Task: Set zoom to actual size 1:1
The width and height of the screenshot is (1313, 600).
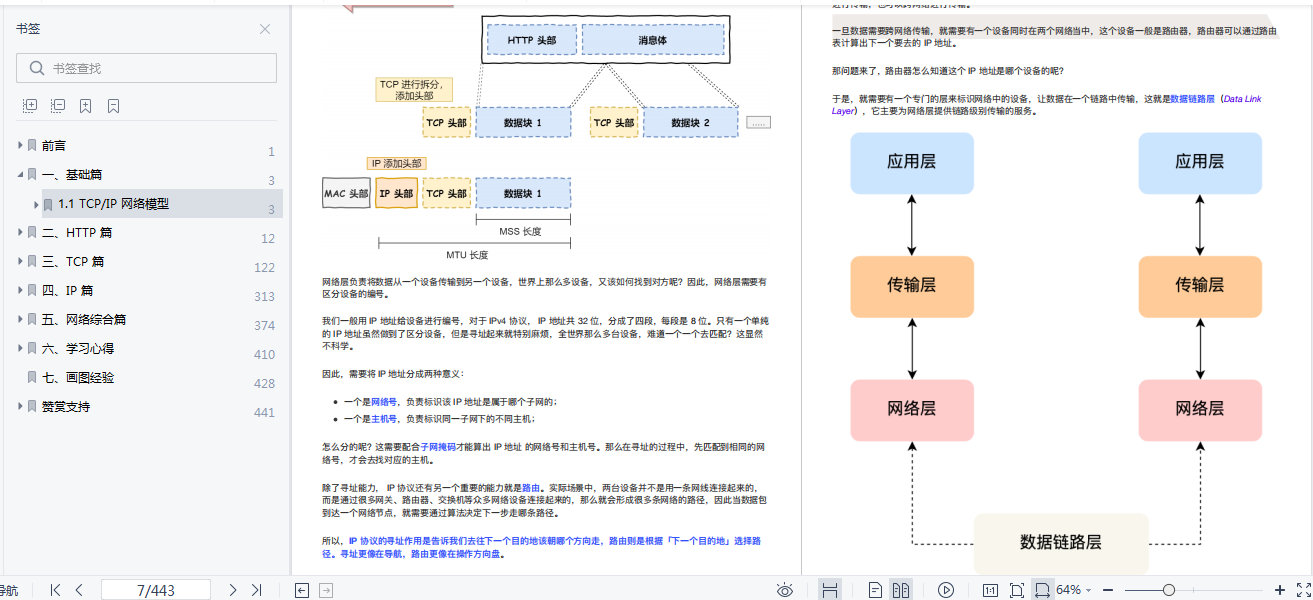Action: click(x=990, y=590)
